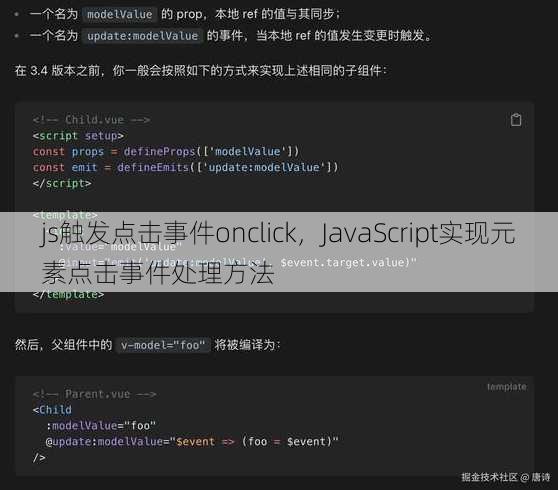Click the closing '</script>' tag
The height and width of the screenshot is (490, 558).
tap(62, 183)
